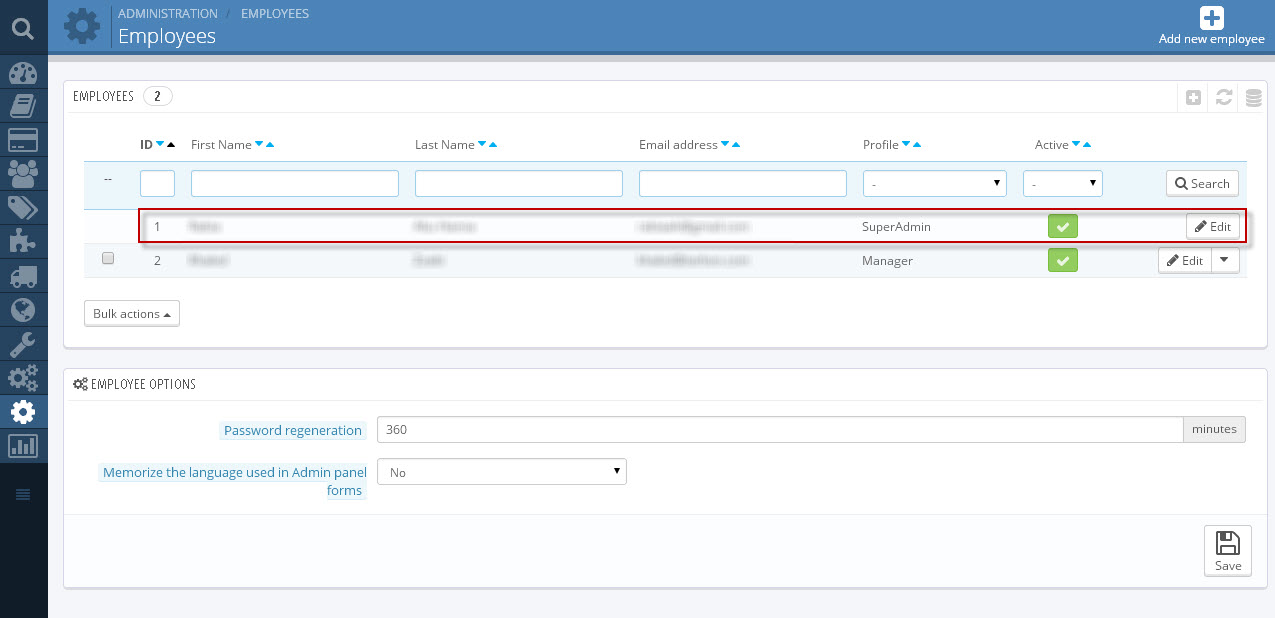Sort Profile column descending
This screenshot has height=618, width=1275.
[x=906, y=145]
